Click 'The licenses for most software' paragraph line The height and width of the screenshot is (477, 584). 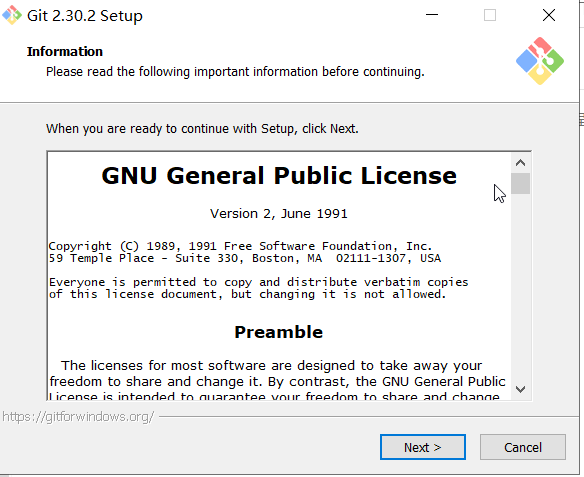272,366
